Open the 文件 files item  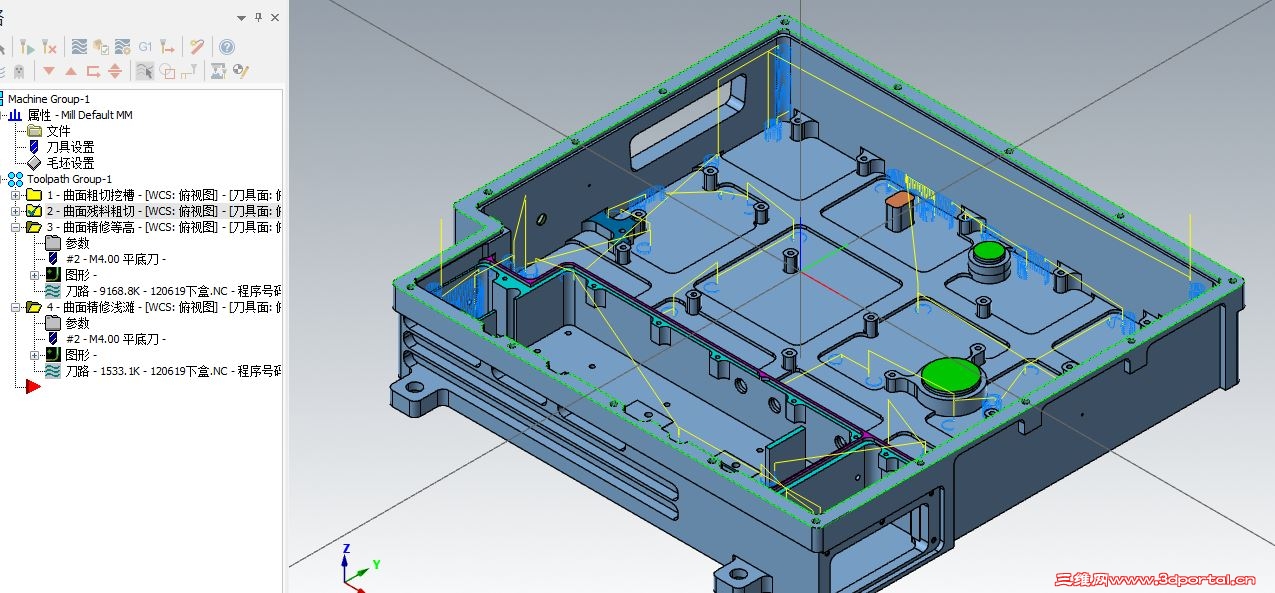point(58,131)
